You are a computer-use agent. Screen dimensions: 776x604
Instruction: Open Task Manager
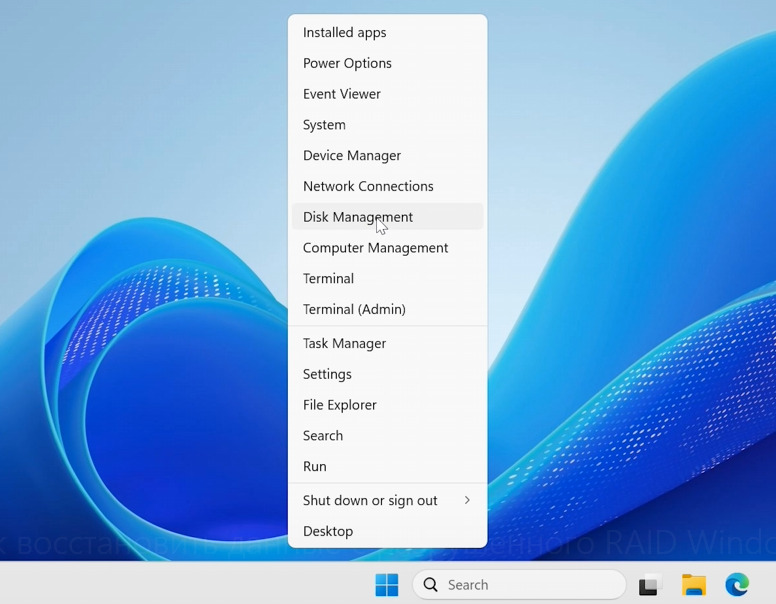[x=388, y=343]
